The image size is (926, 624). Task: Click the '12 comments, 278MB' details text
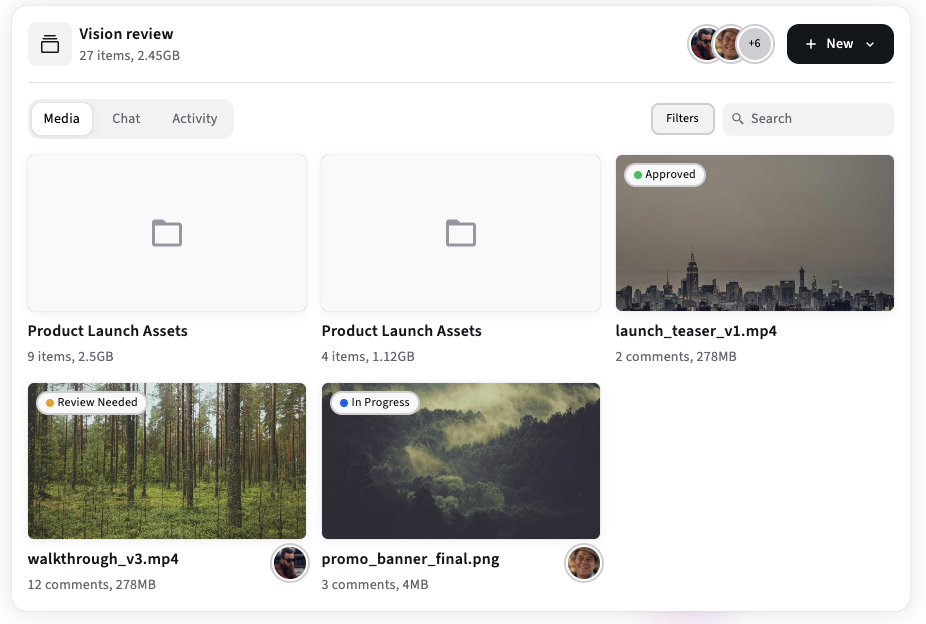click(92, 584)
